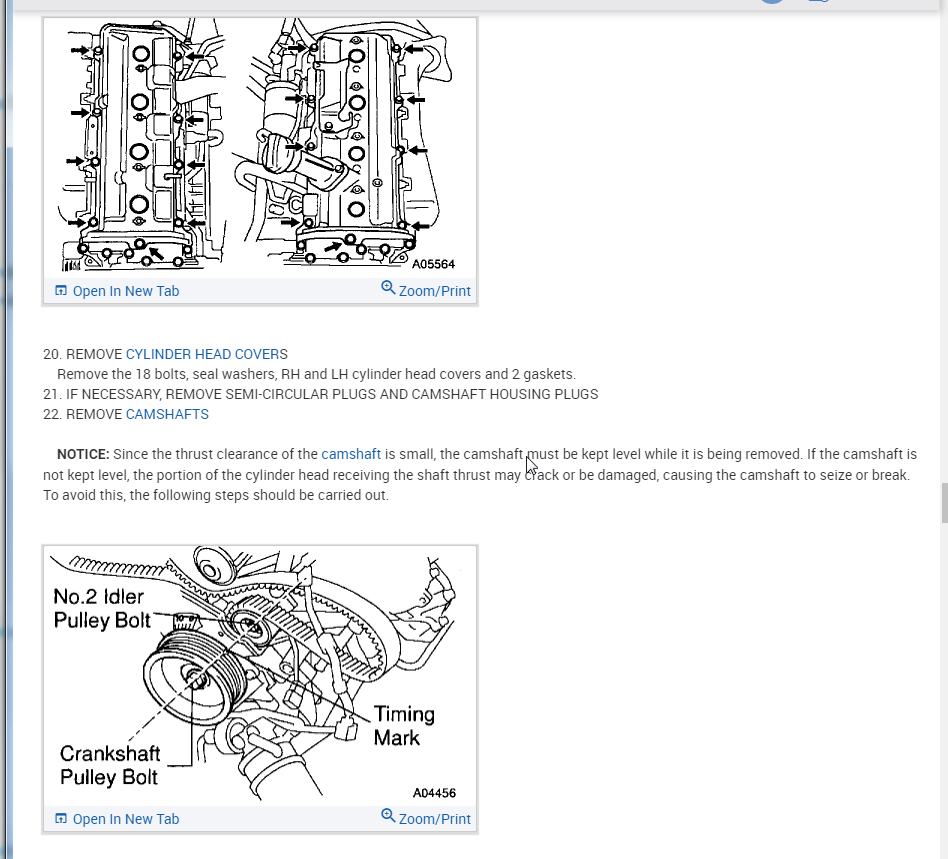948x859 pixels.
Task: Open timing mark diagram A04456 in new tab
Action: point(126,819)
